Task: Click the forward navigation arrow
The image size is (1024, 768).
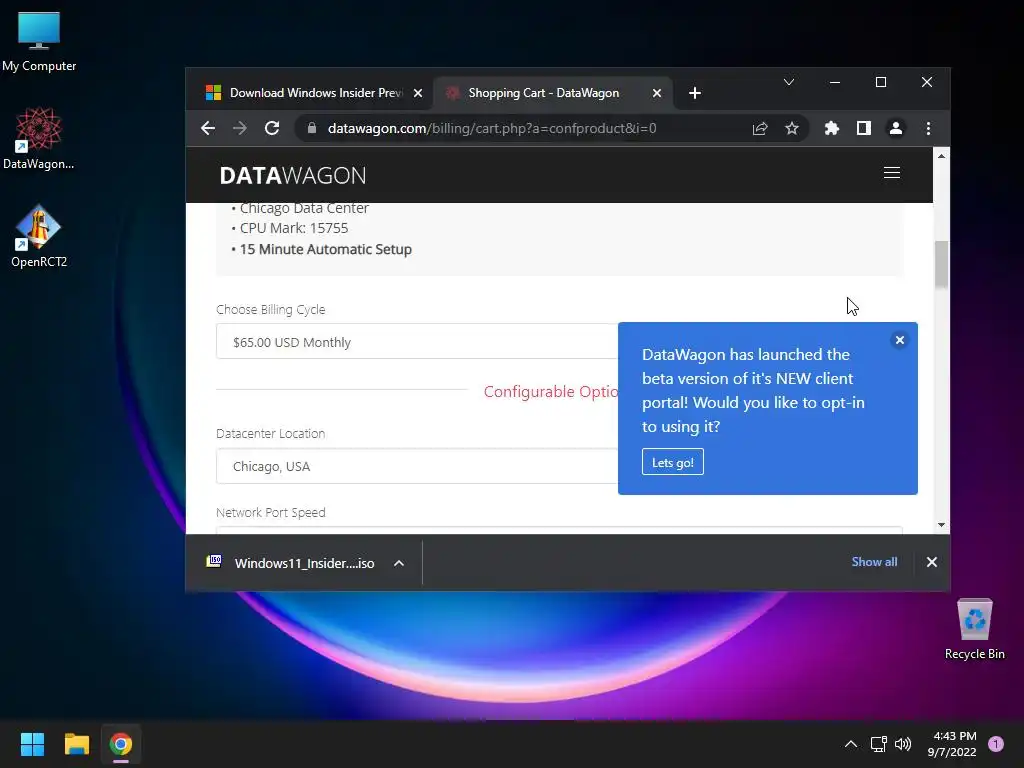Action: [240, 129]
